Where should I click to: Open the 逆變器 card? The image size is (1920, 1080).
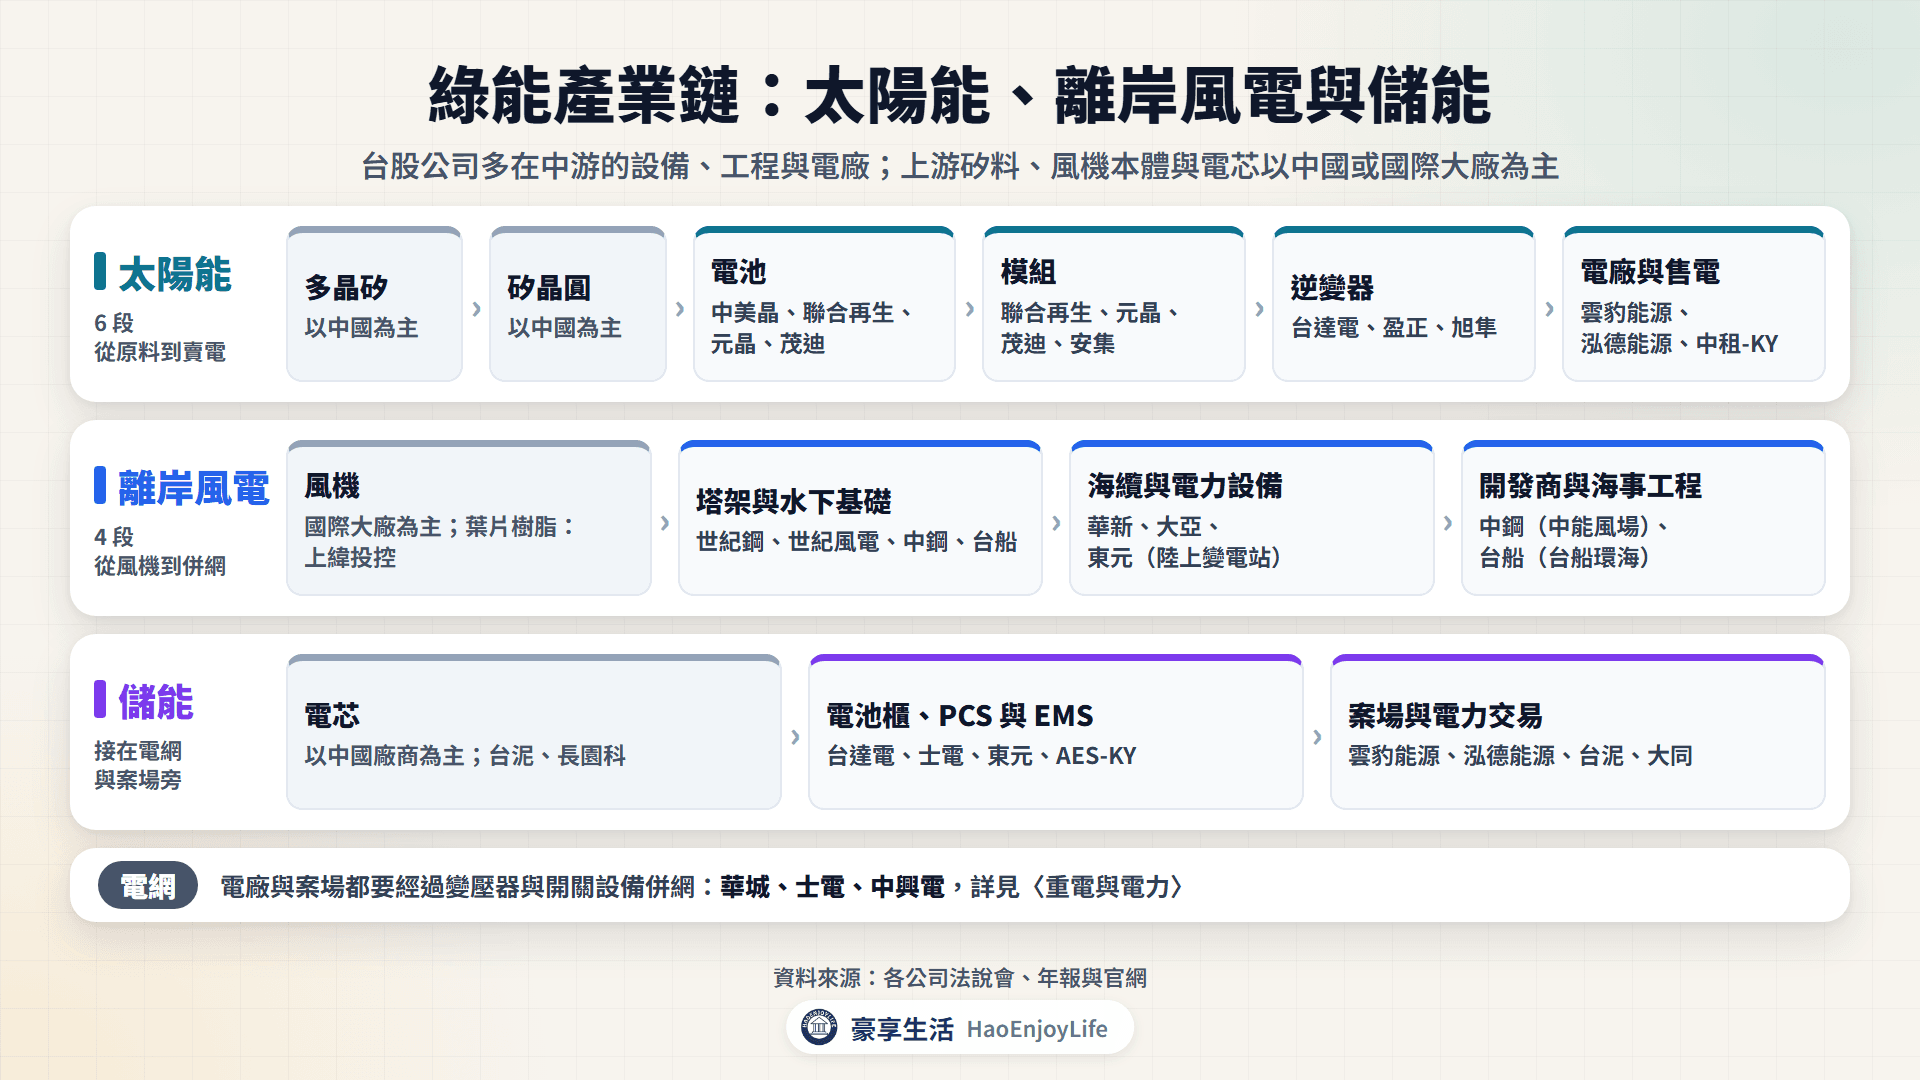1403,304
